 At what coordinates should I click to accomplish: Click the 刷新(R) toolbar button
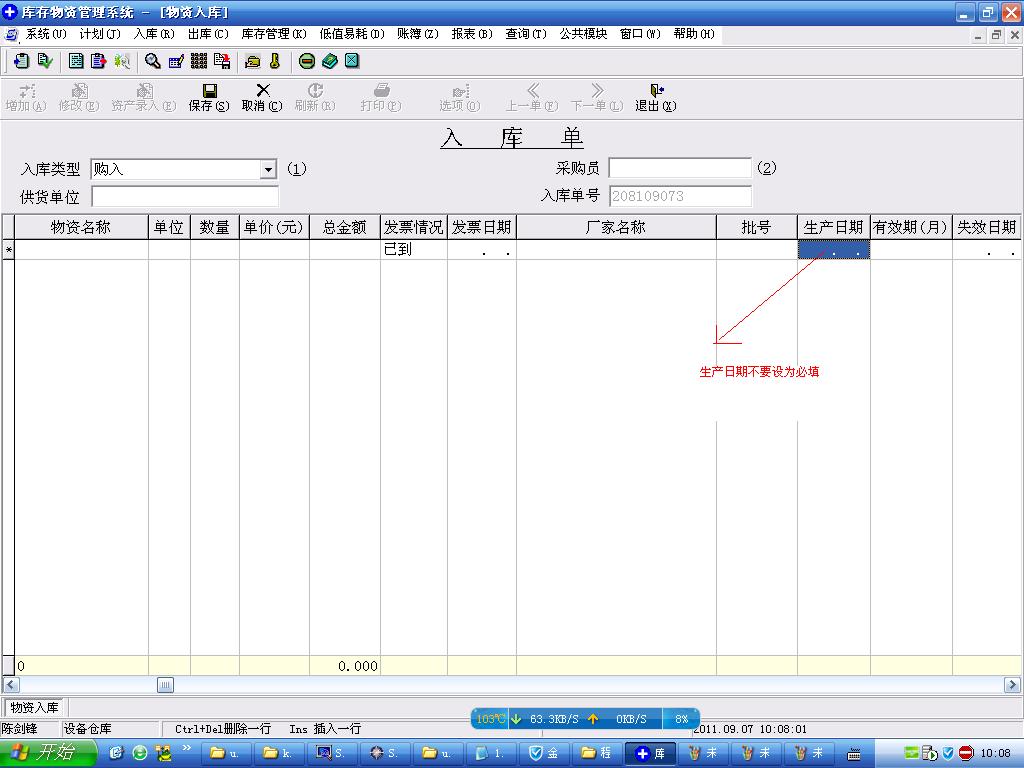315,97
